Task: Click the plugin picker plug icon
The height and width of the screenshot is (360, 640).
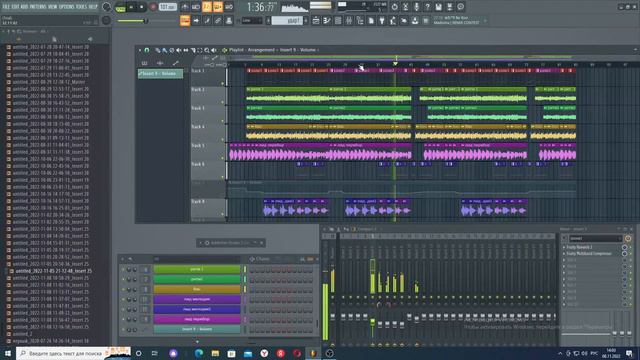Action: [x=382, y=20]
